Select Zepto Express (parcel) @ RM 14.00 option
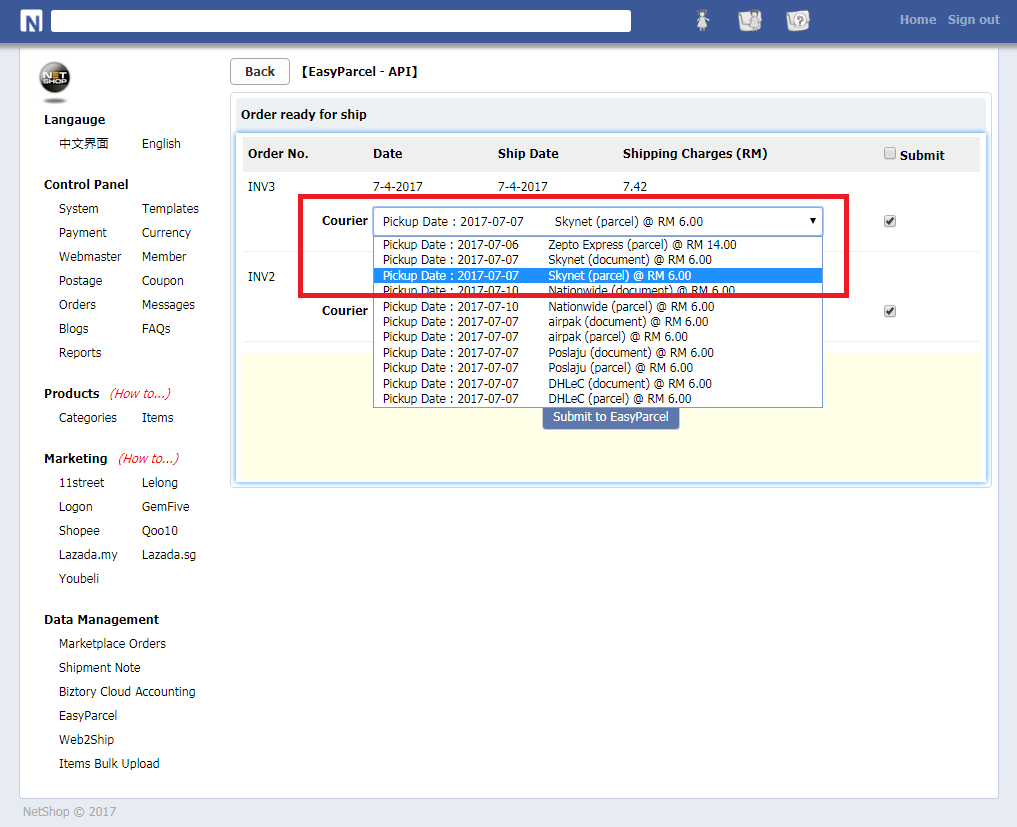Viewport: 1017px width, 827px height. [x=597, y=245]
